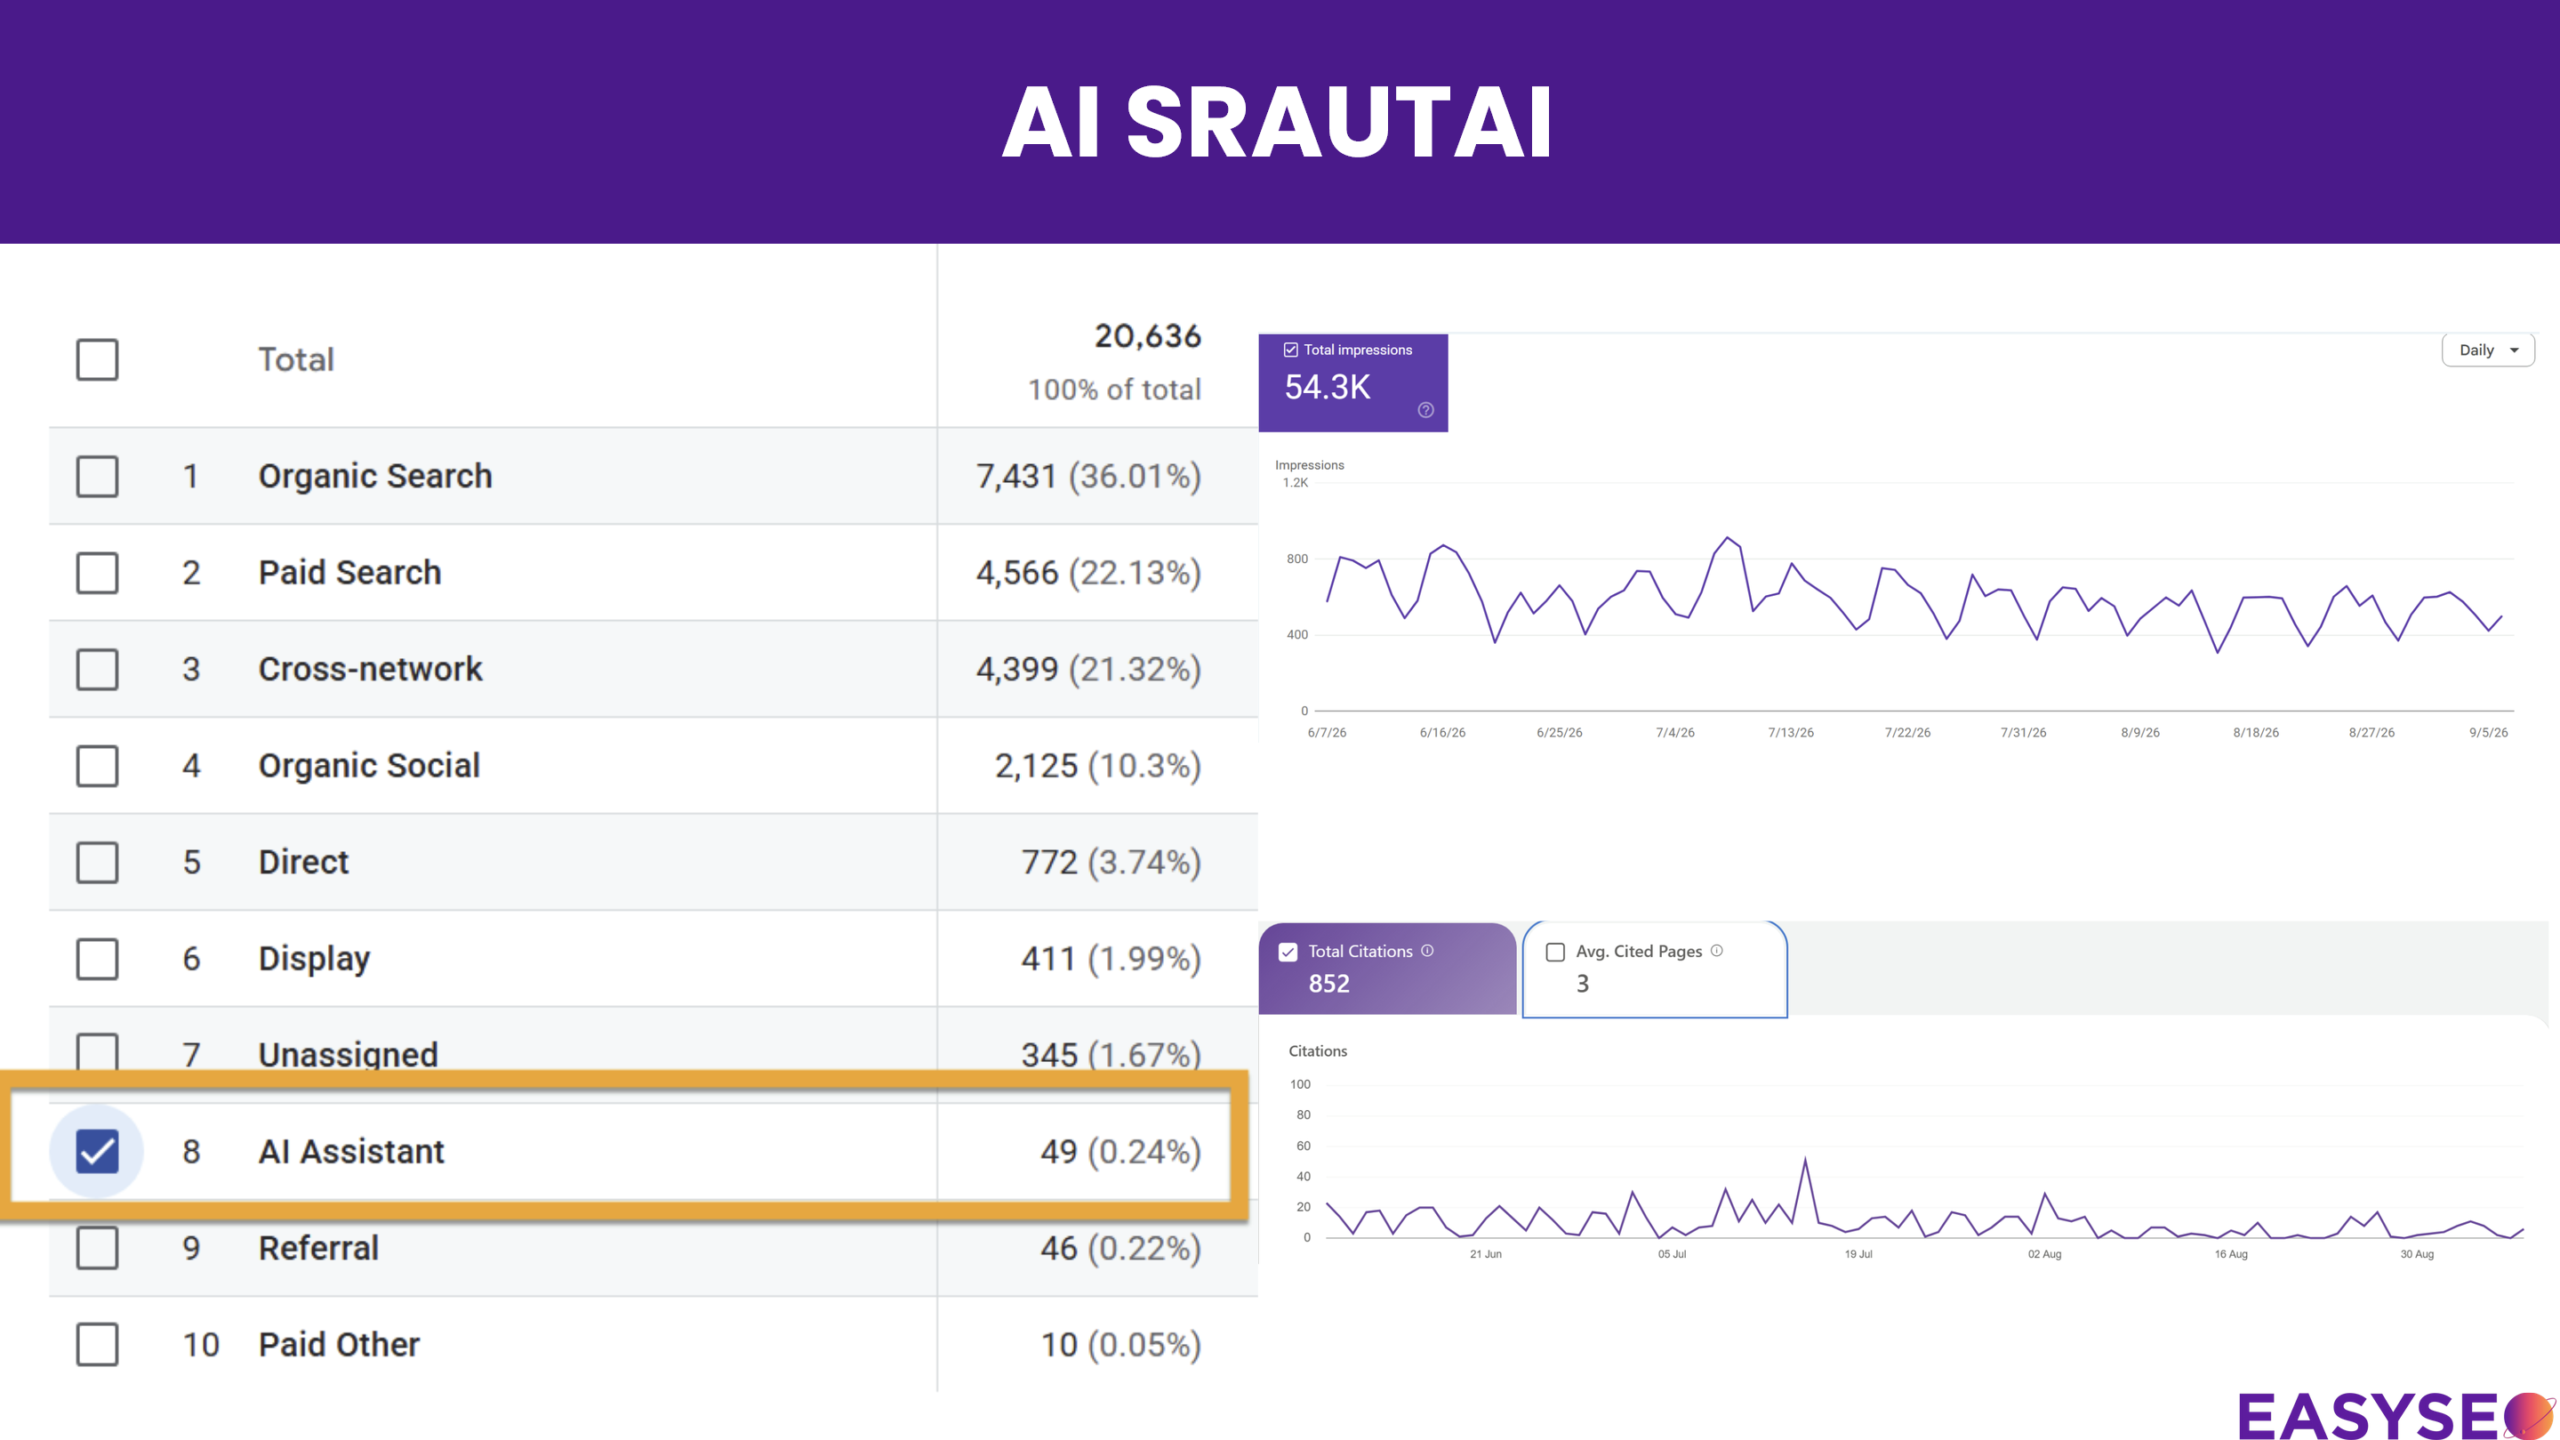Image resolution: width=2560 pixels, height=1440 pixels.
Task: Click the 7,431 (36.01%) value
Action: [1088, 476]
